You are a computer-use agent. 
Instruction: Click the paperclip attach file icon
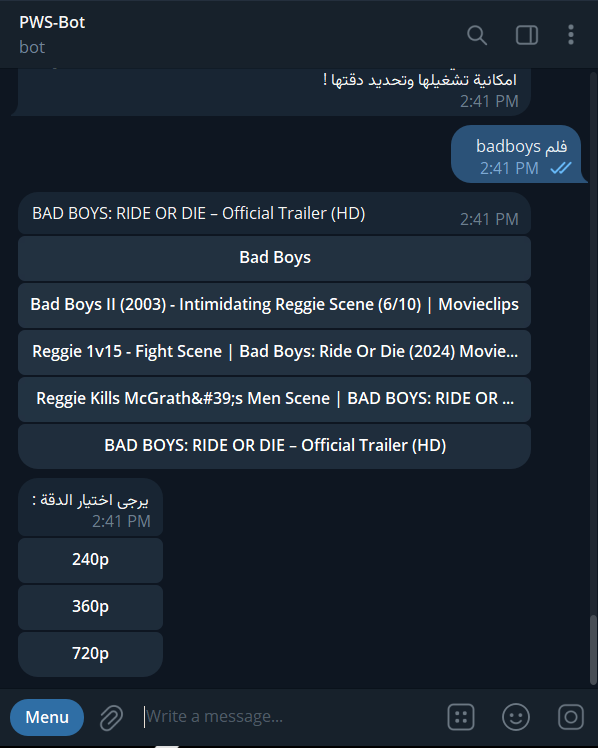pos(111,717)
